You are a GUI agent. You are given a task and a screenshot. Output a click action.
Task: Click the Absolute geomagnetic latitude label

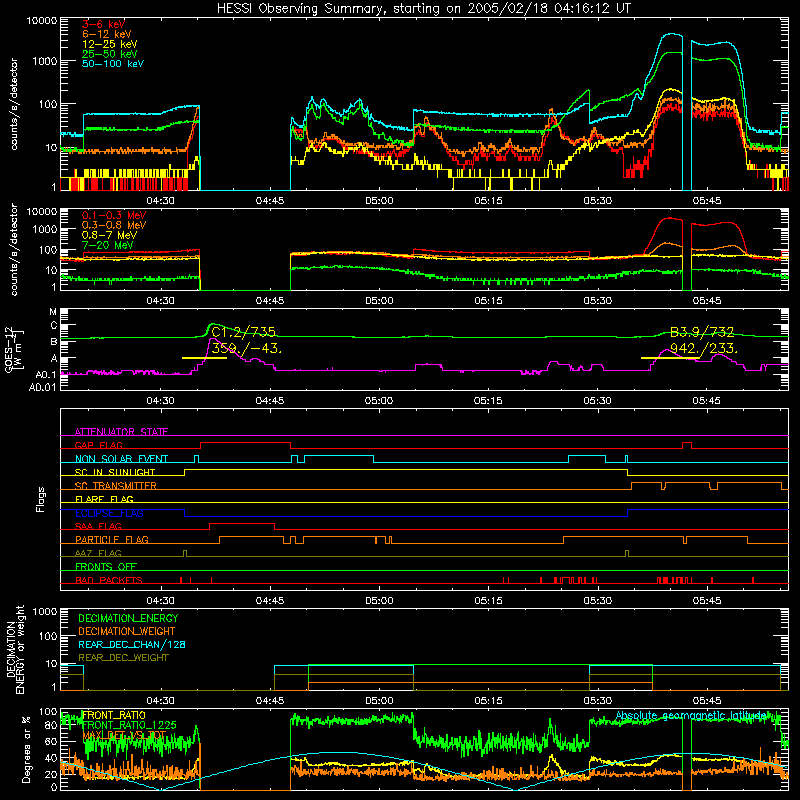691,715
